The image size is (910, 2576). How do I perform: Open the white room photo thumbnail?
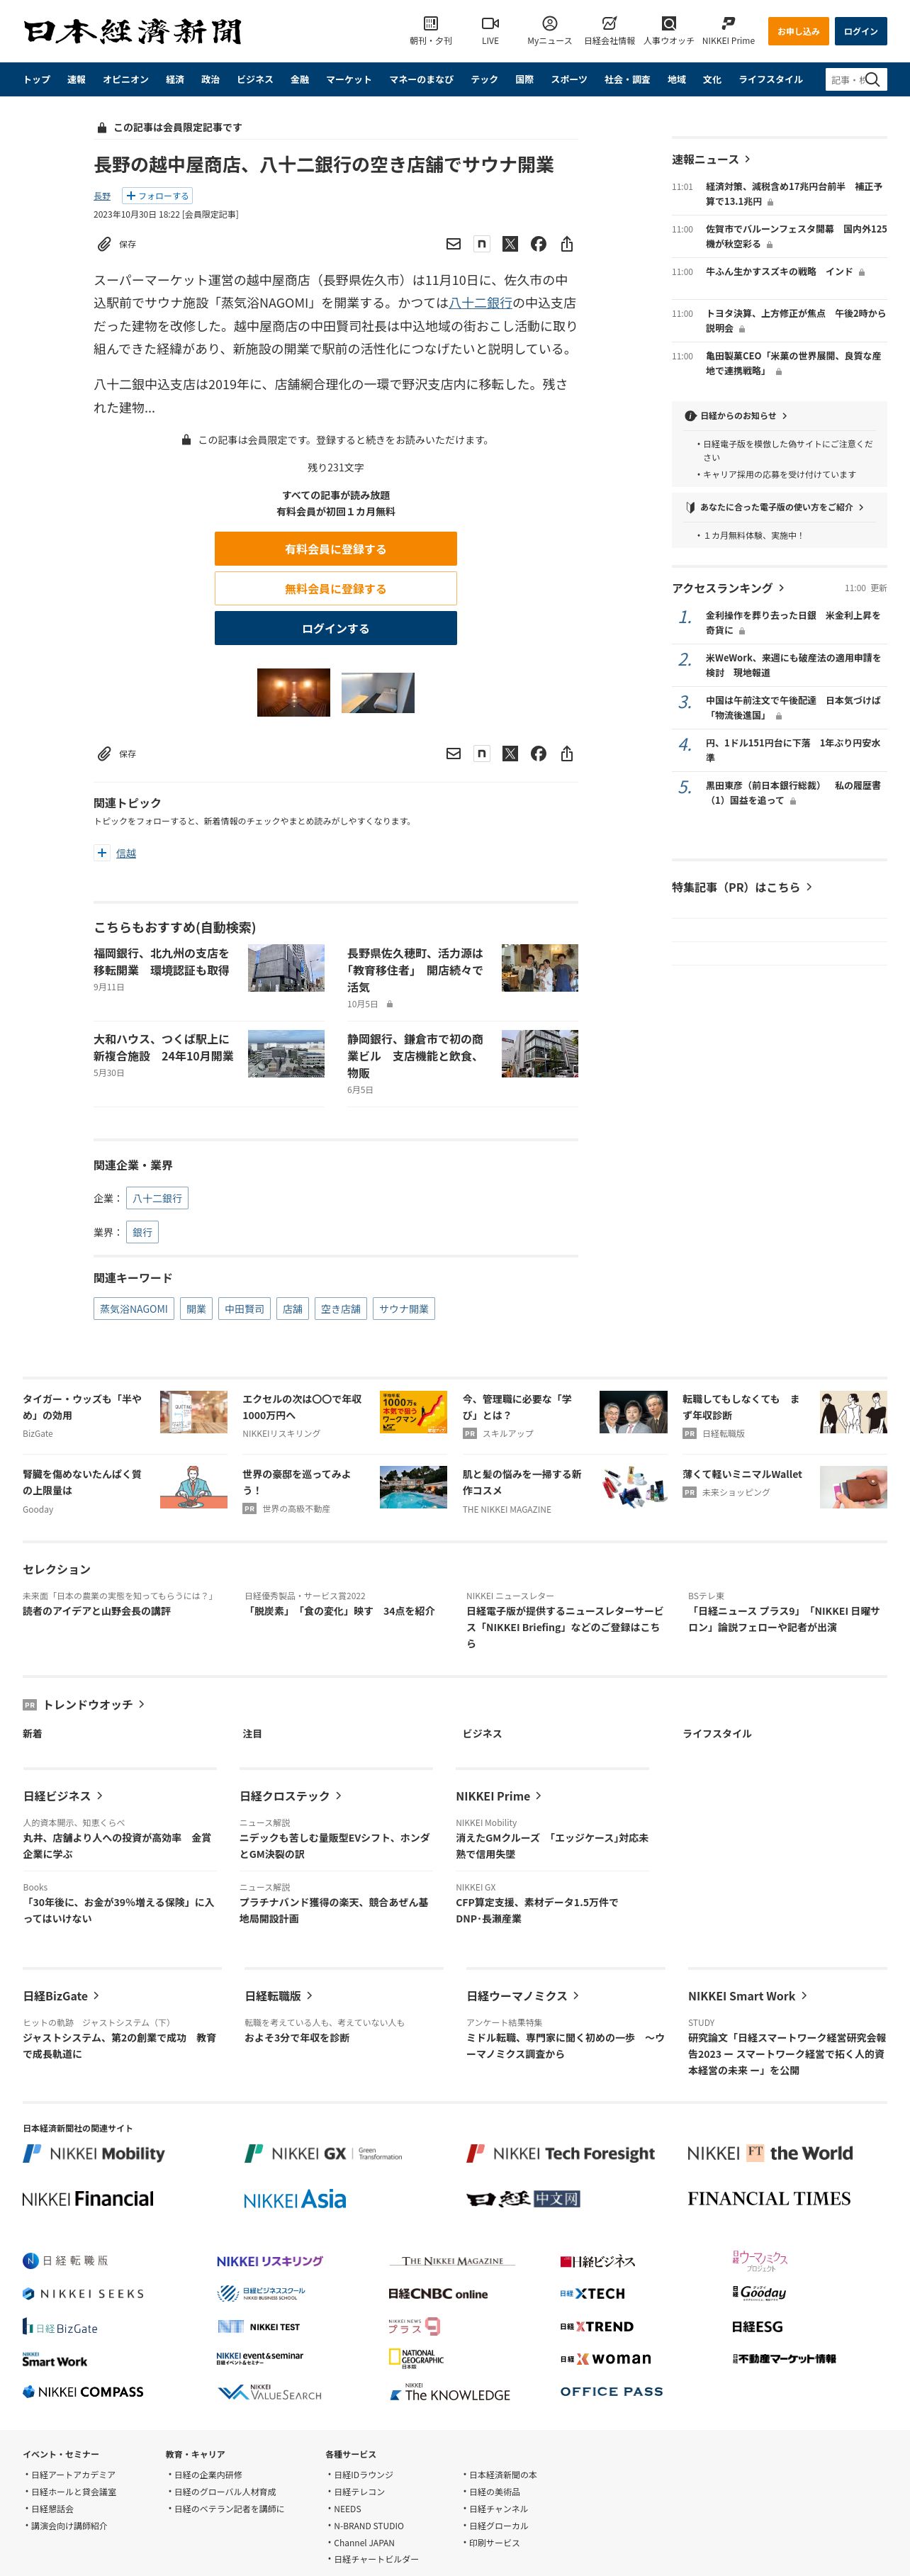(x=378, y=693)
